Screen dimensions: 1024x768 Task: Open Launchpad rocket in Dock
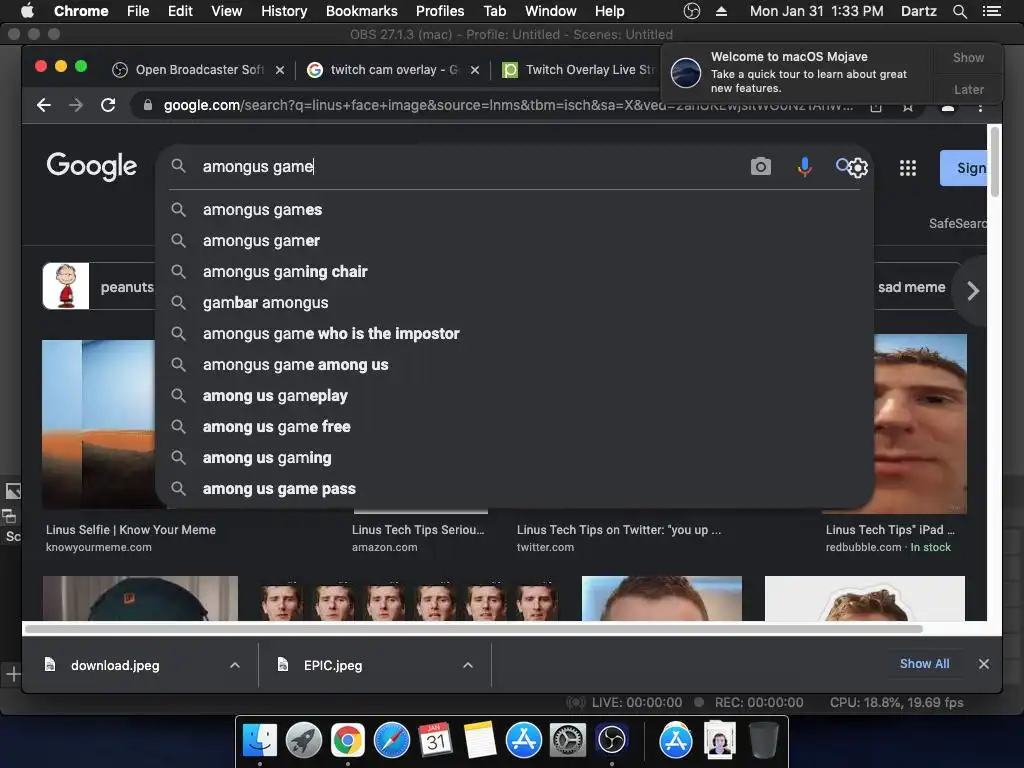tap(304, 740)
